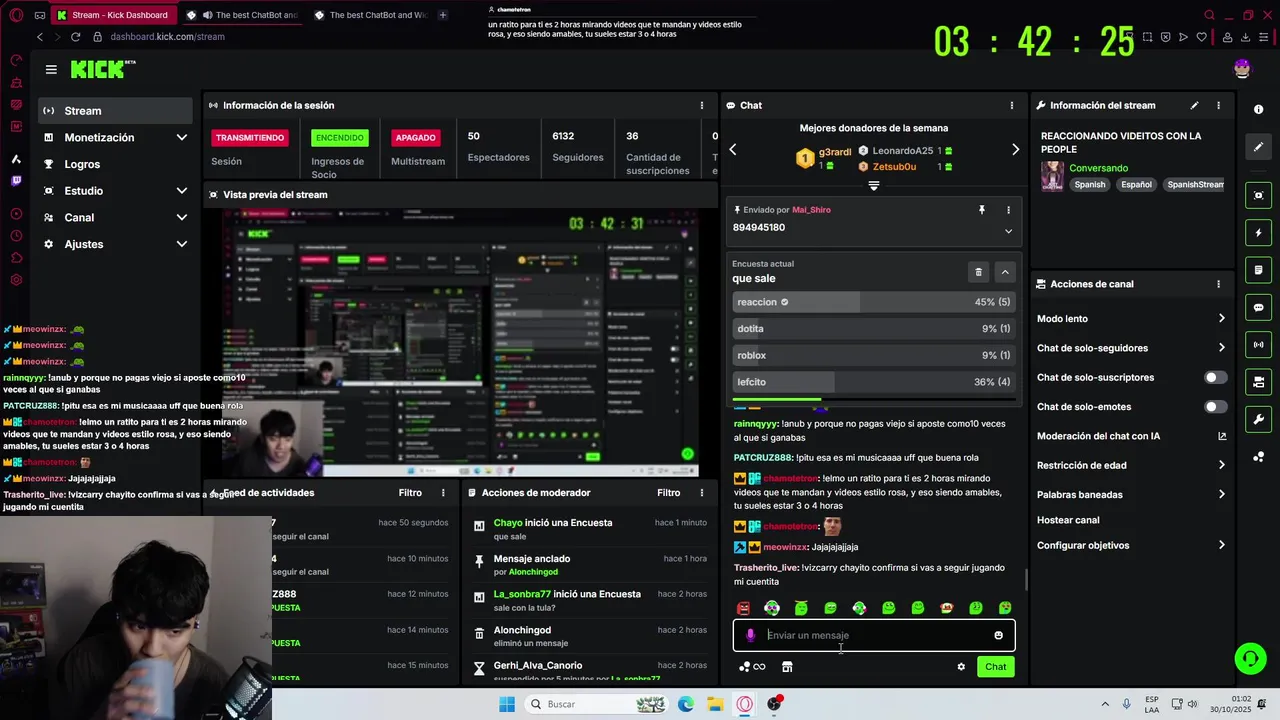Click the document icon in right sidebar

click(x=1259, y=270)
